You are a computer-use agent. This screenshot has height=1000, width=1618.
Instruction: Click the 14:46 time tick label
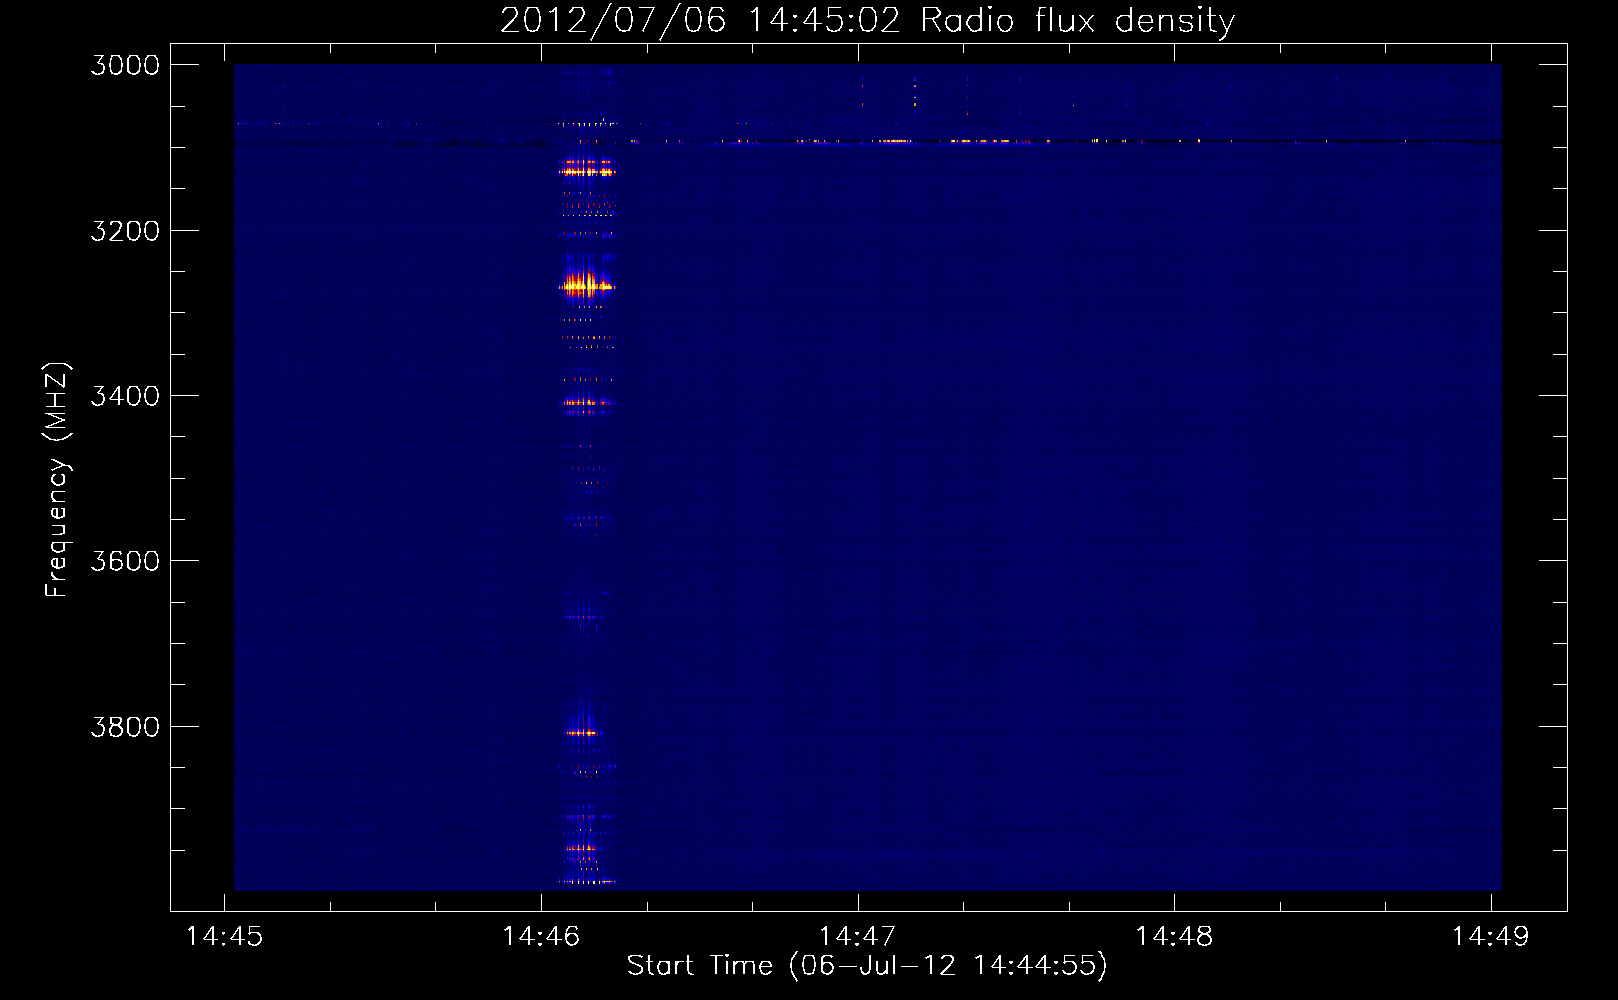541,937
